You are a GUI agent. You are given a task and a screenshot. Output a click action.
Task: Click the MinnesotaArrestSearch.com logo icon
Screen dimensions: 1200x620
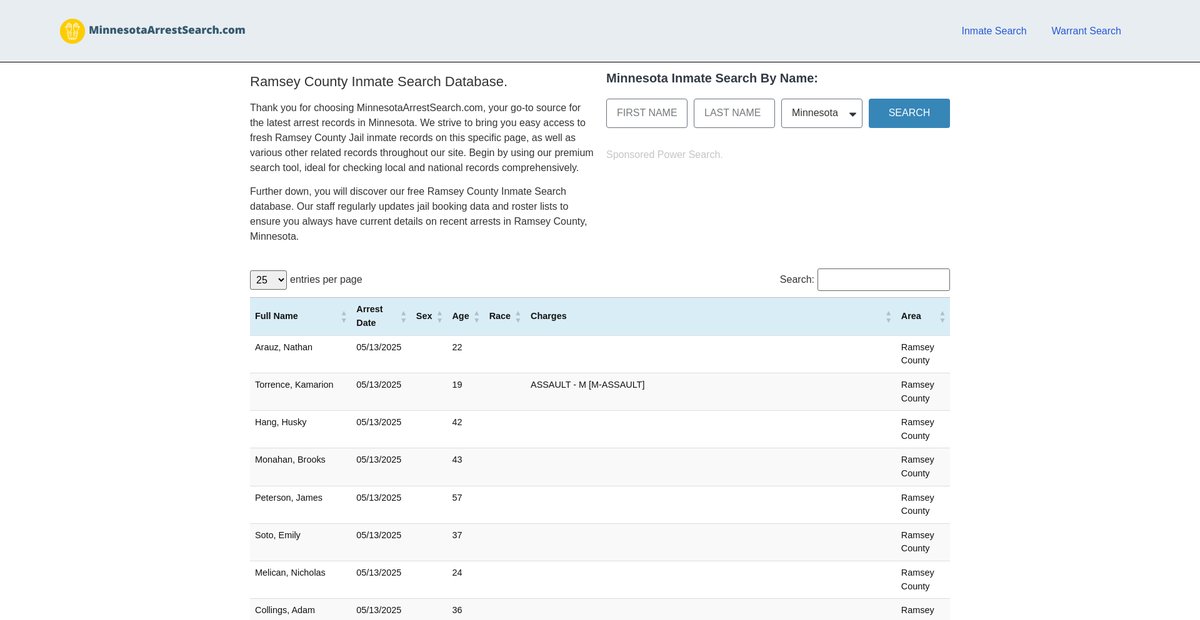[x=72, y=31]
